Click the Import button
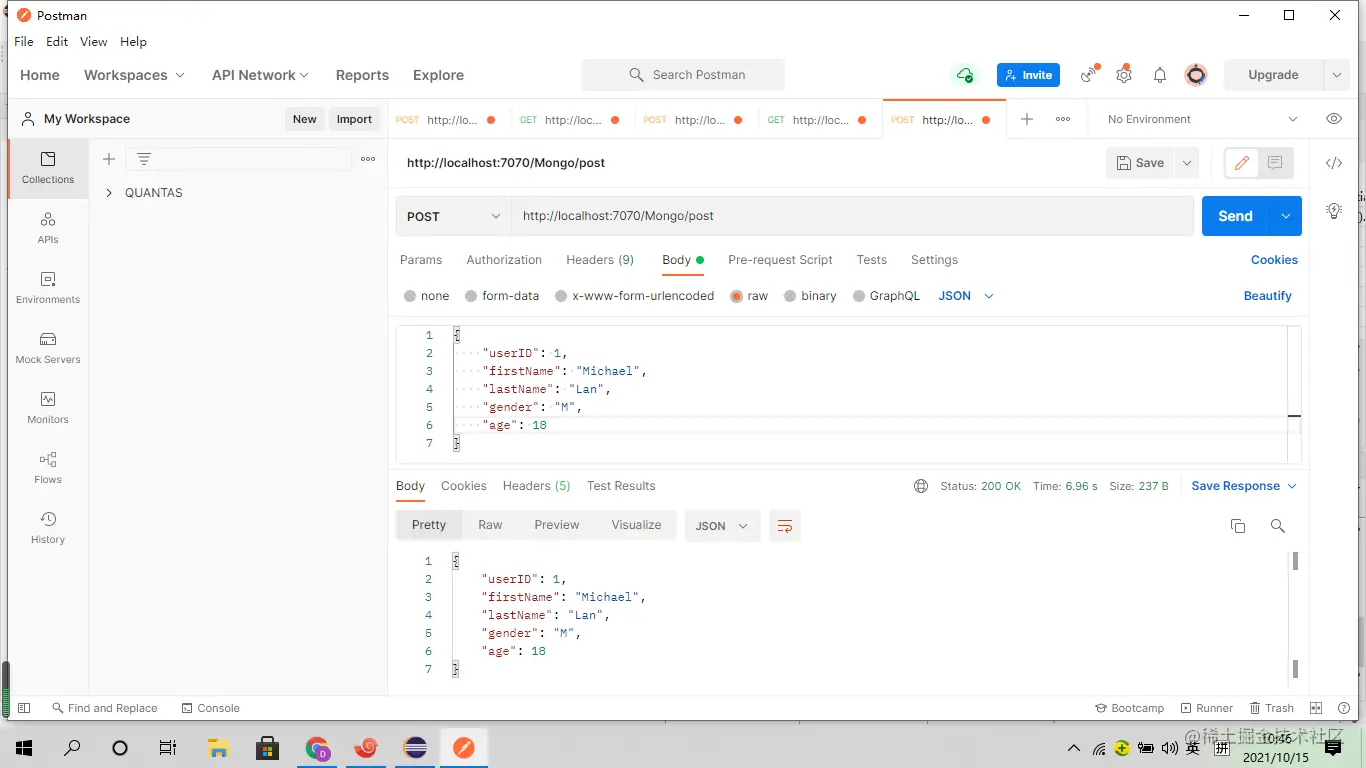Image resolution: width=1366 pixels, height=768 pixels. tap(354, 119)
